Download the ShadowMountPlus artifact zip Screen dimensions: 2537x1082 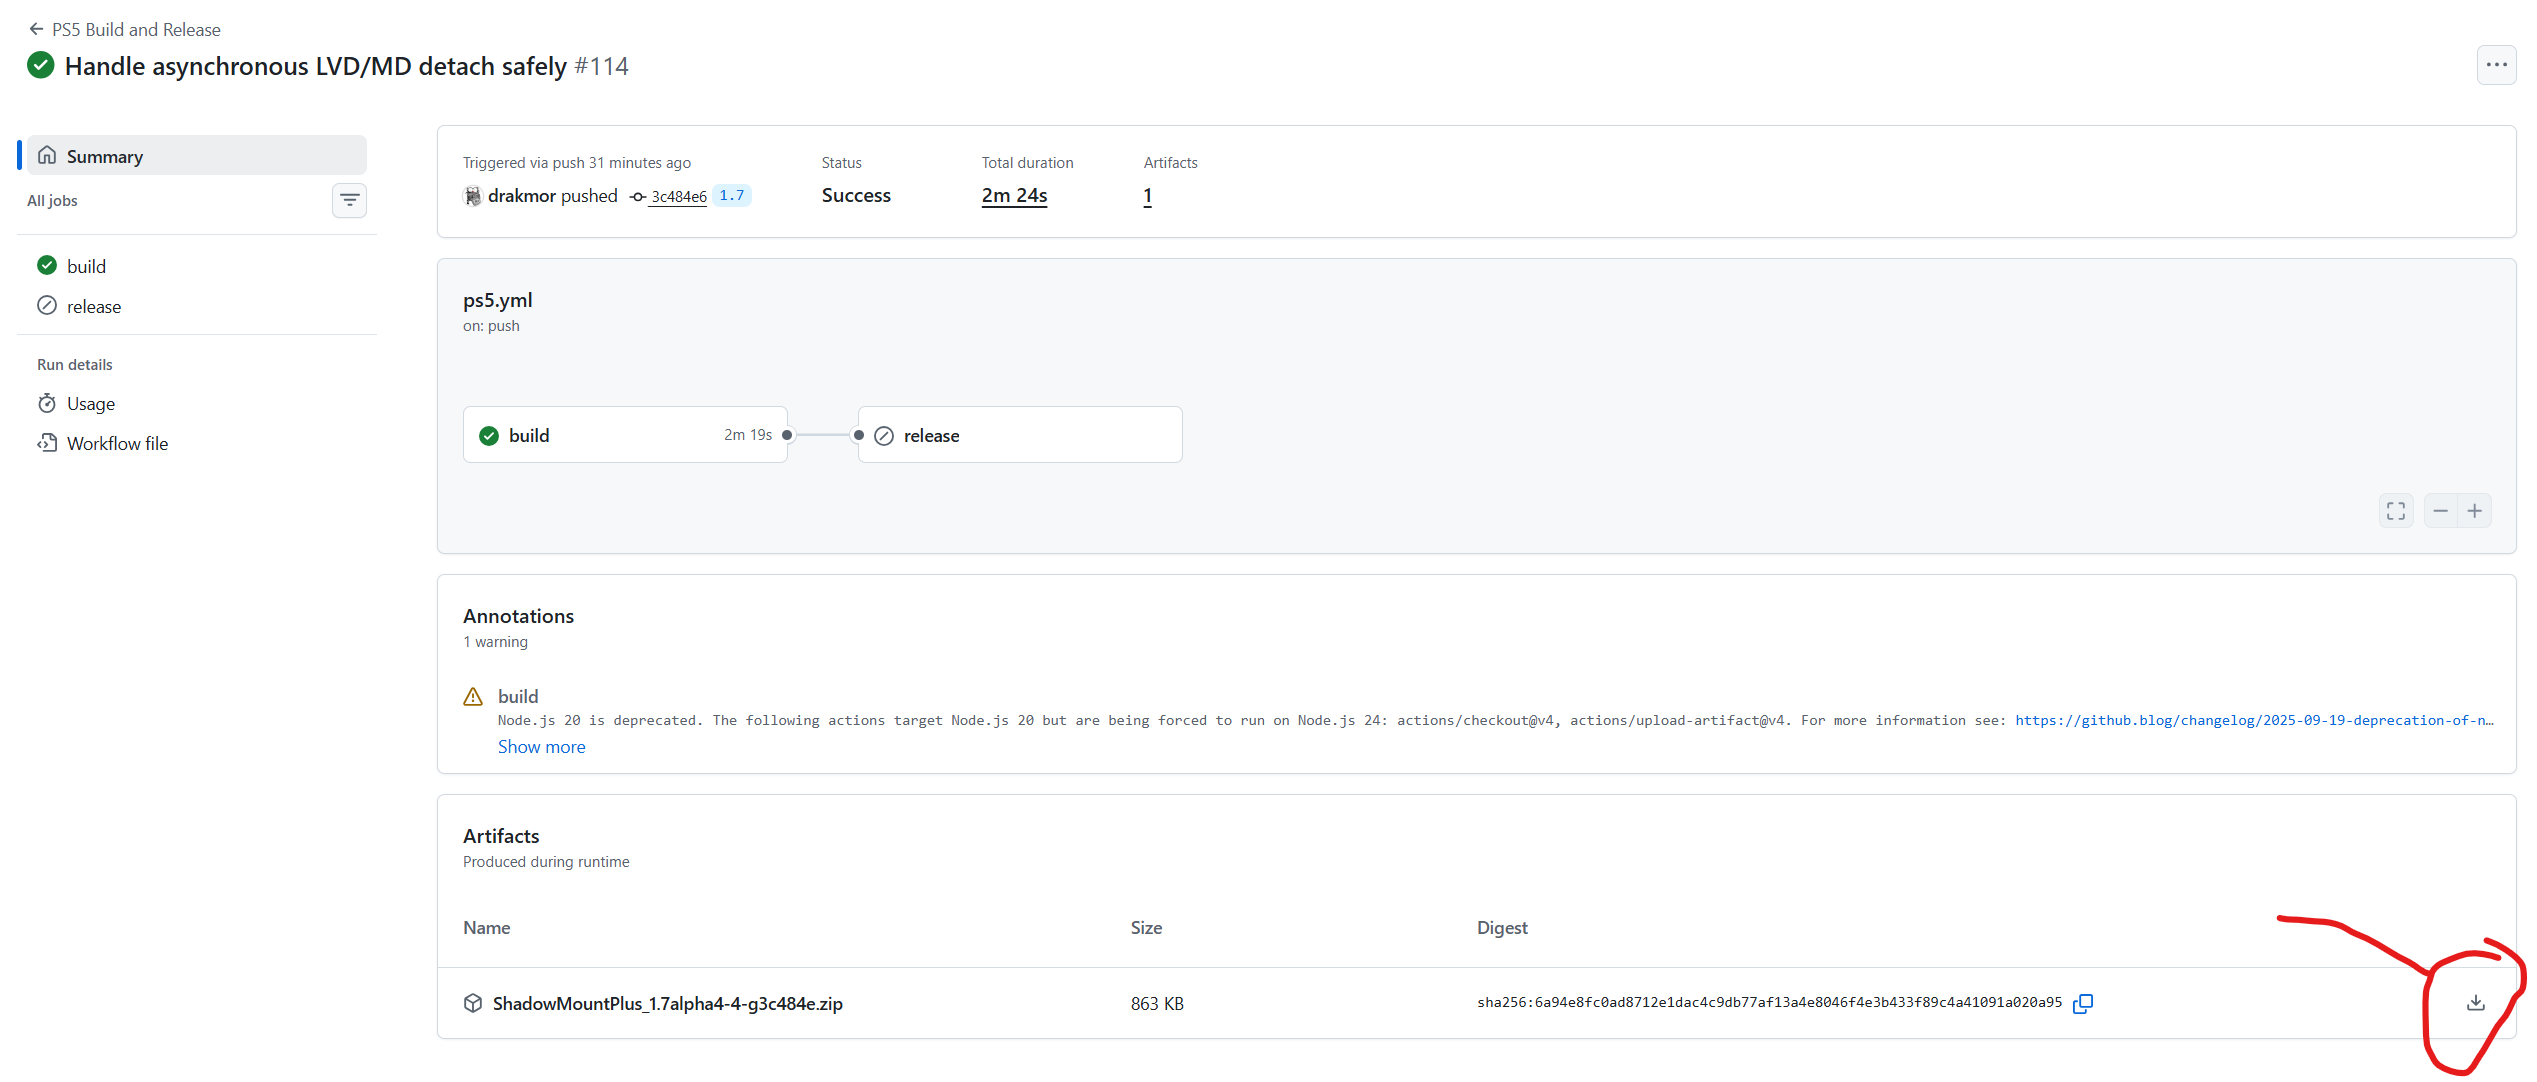(2476, 1003)
